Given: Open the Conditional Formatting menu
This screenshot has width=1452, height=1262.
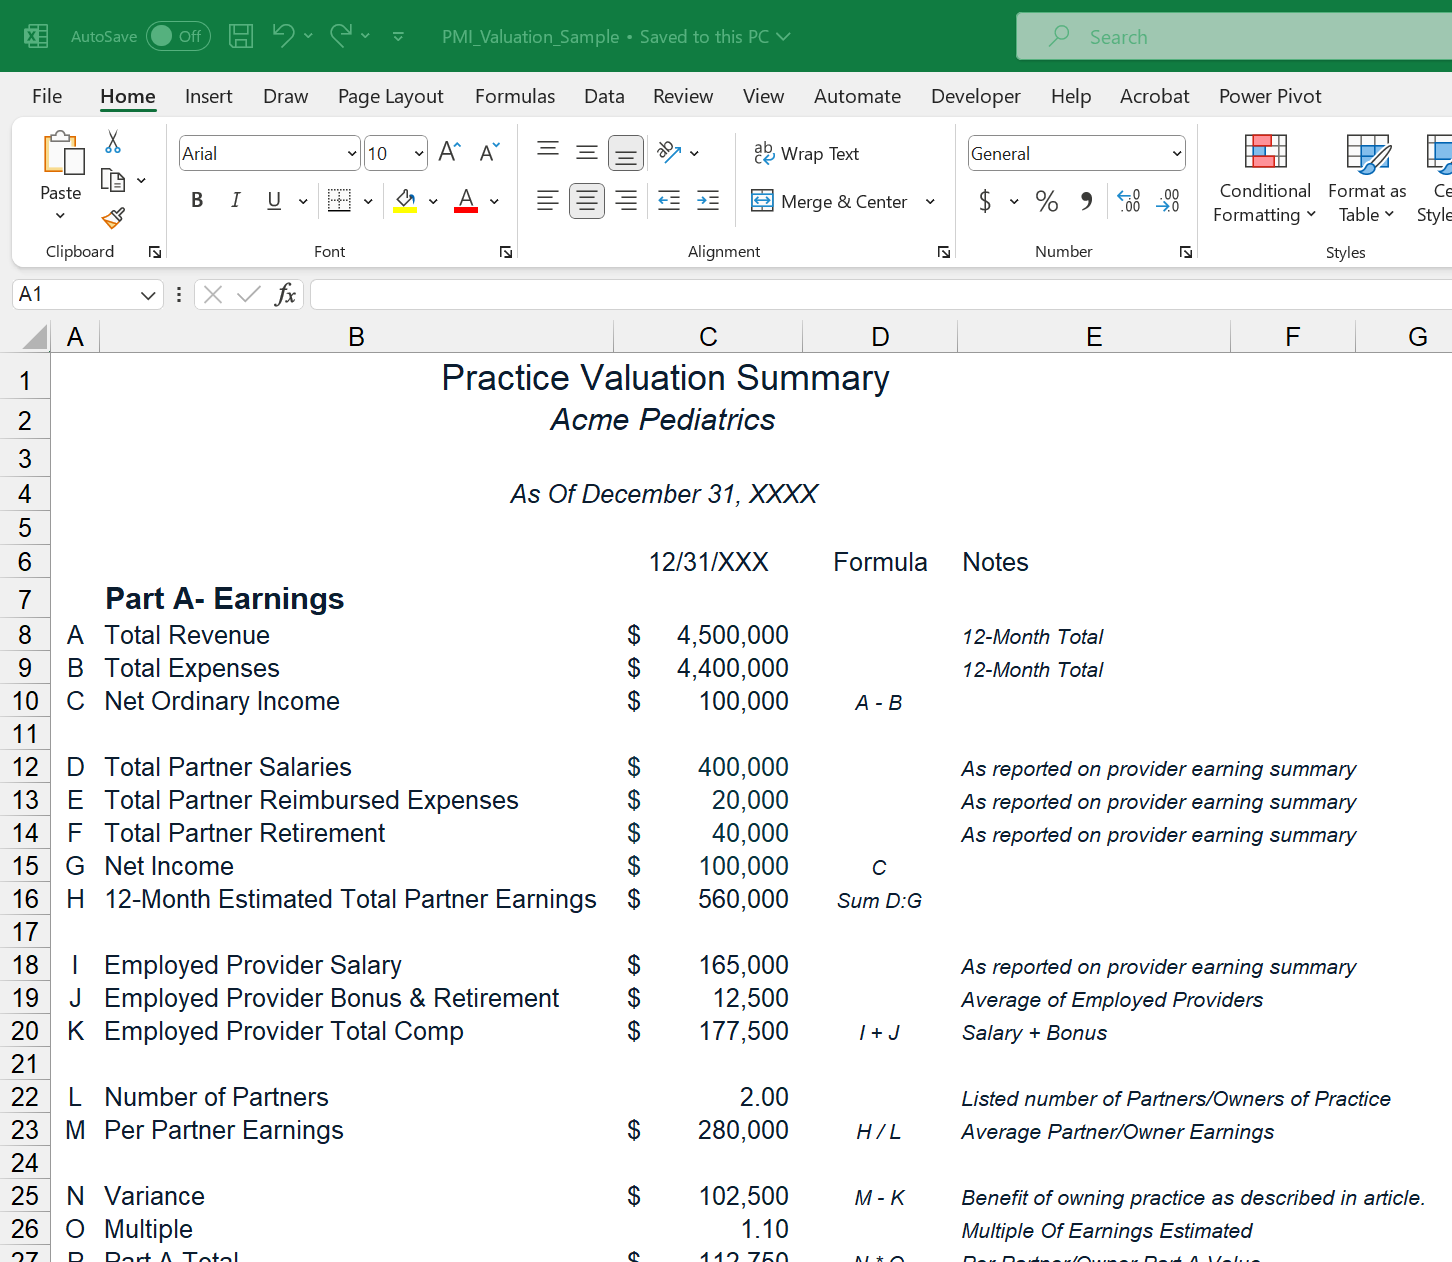Looking at the screenshot, I should (1265, 179).
